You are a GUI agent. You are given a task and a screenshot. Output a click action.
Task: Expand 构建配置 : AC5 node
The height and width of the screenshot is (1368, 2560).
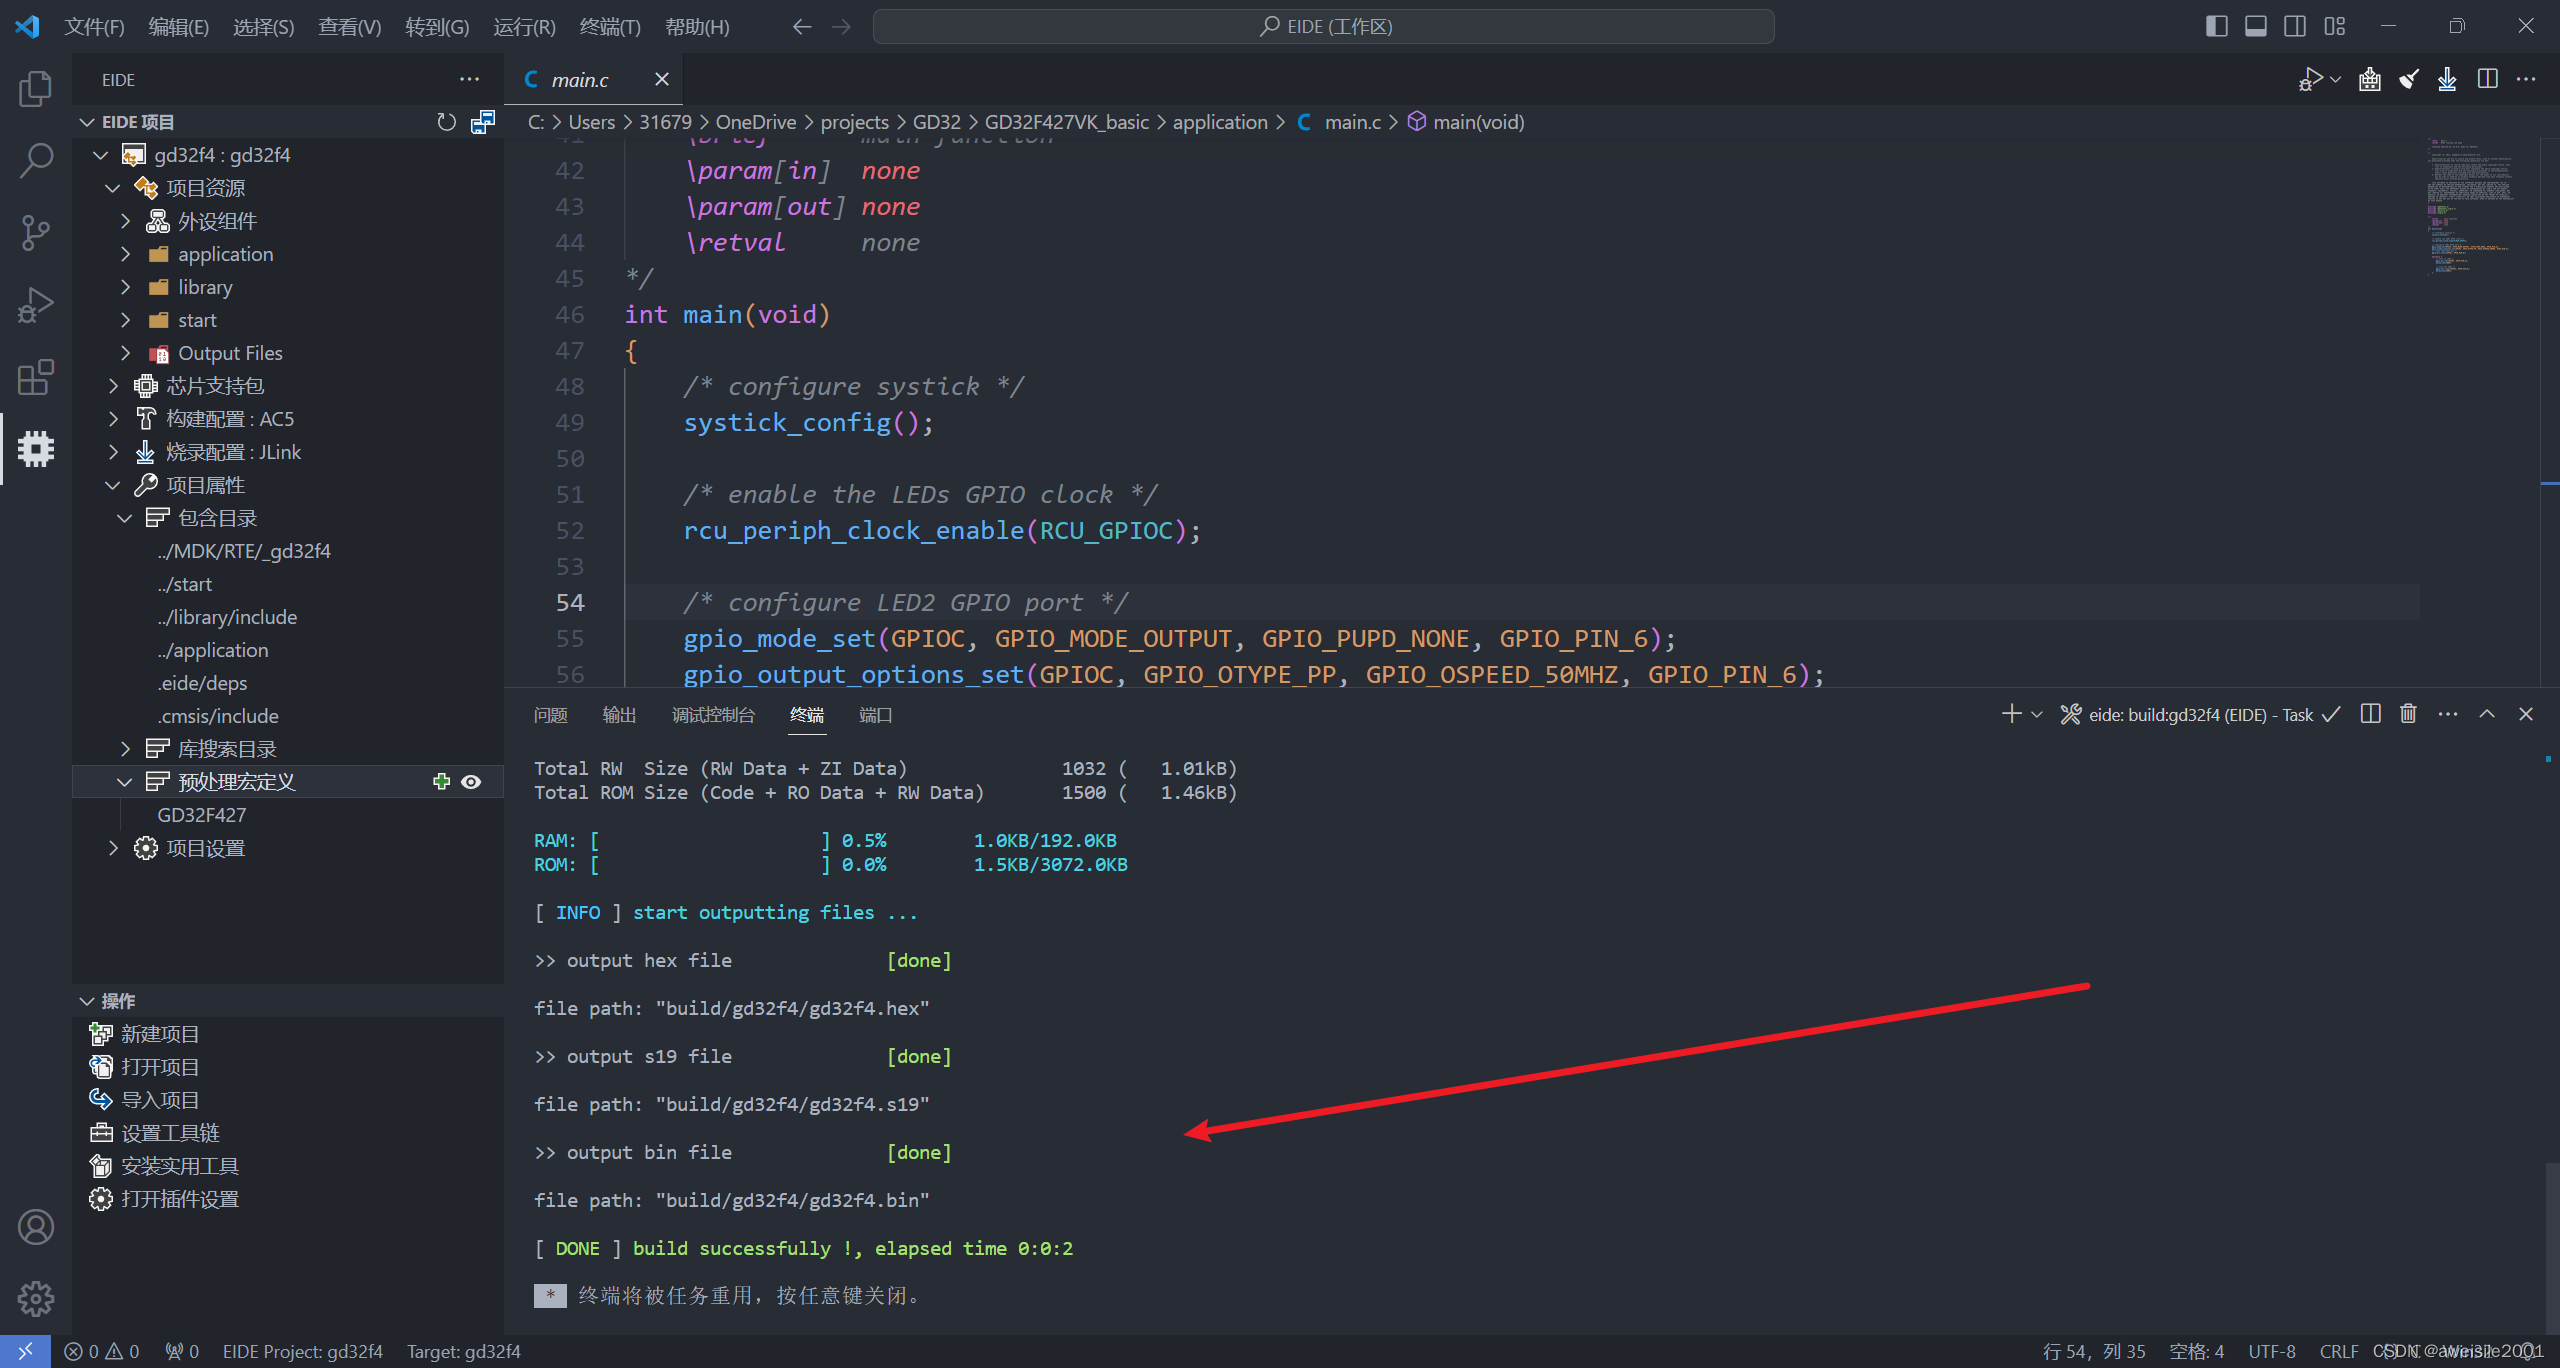[113, 419]
